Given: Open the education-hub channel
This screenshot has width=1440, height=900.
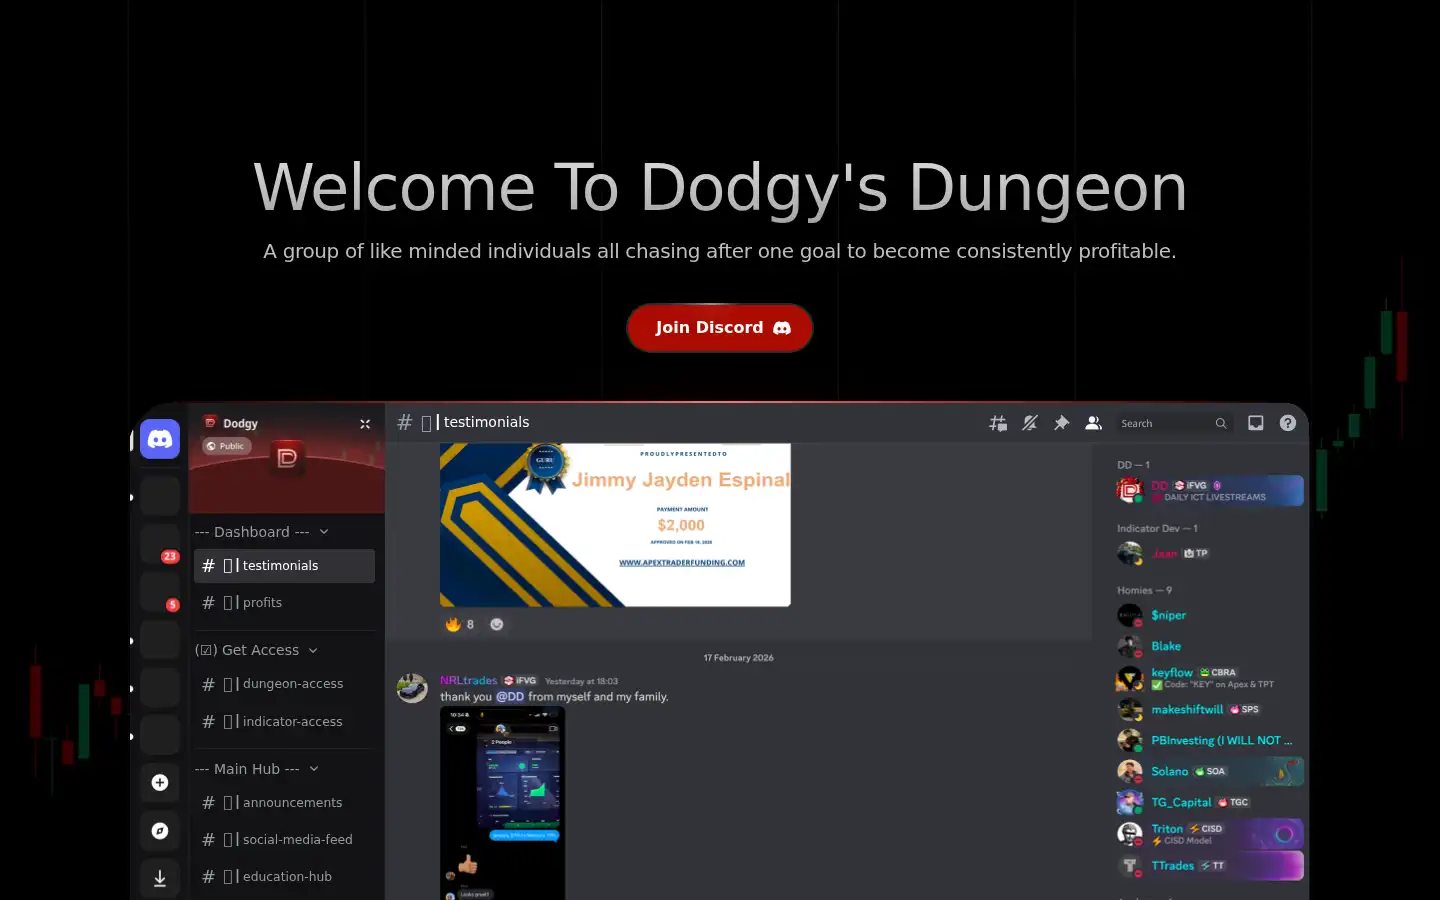Looking at the screenshot, I should point(284,877).
